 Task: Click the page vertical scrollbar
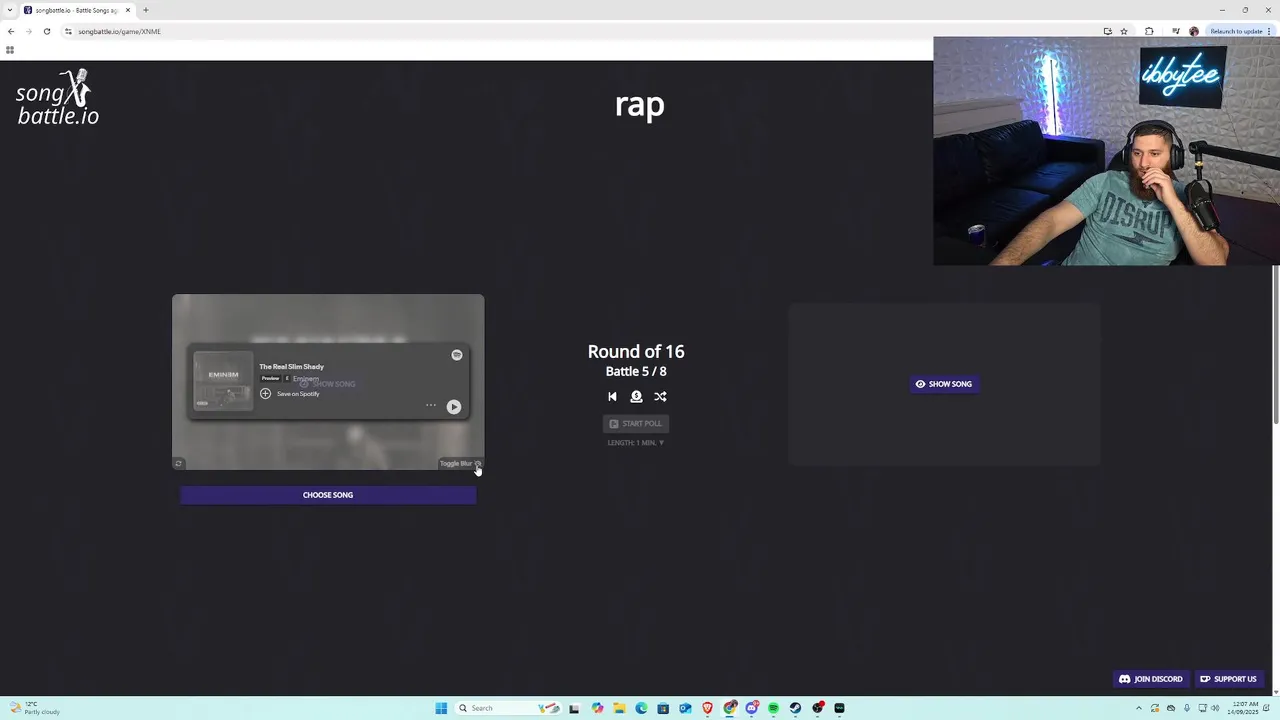[x=1276, y=345]
